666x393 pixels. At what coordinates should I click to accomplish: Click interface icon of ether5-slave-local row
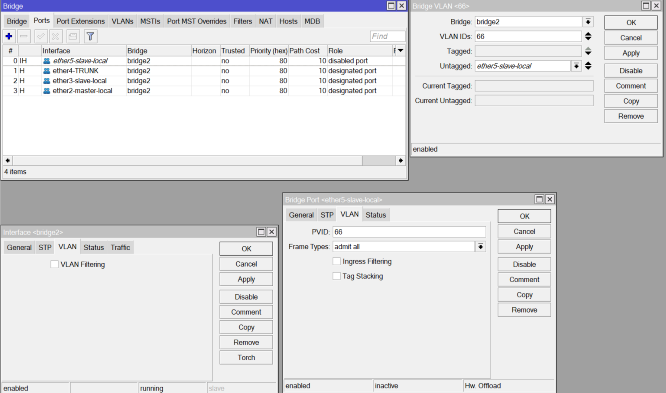[47, 61]
